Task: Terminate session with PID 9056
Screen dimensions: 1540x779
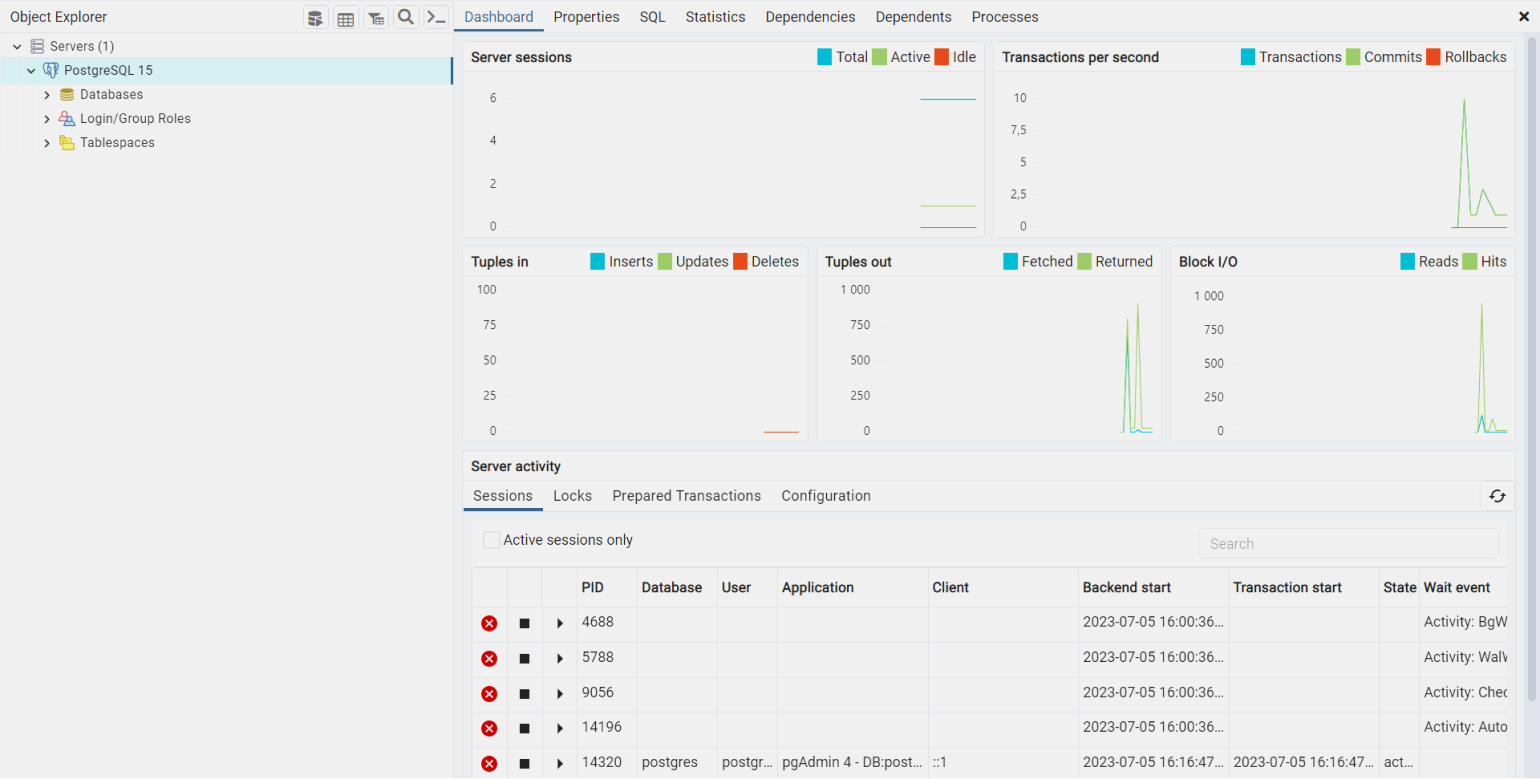Action: [489, 694]
